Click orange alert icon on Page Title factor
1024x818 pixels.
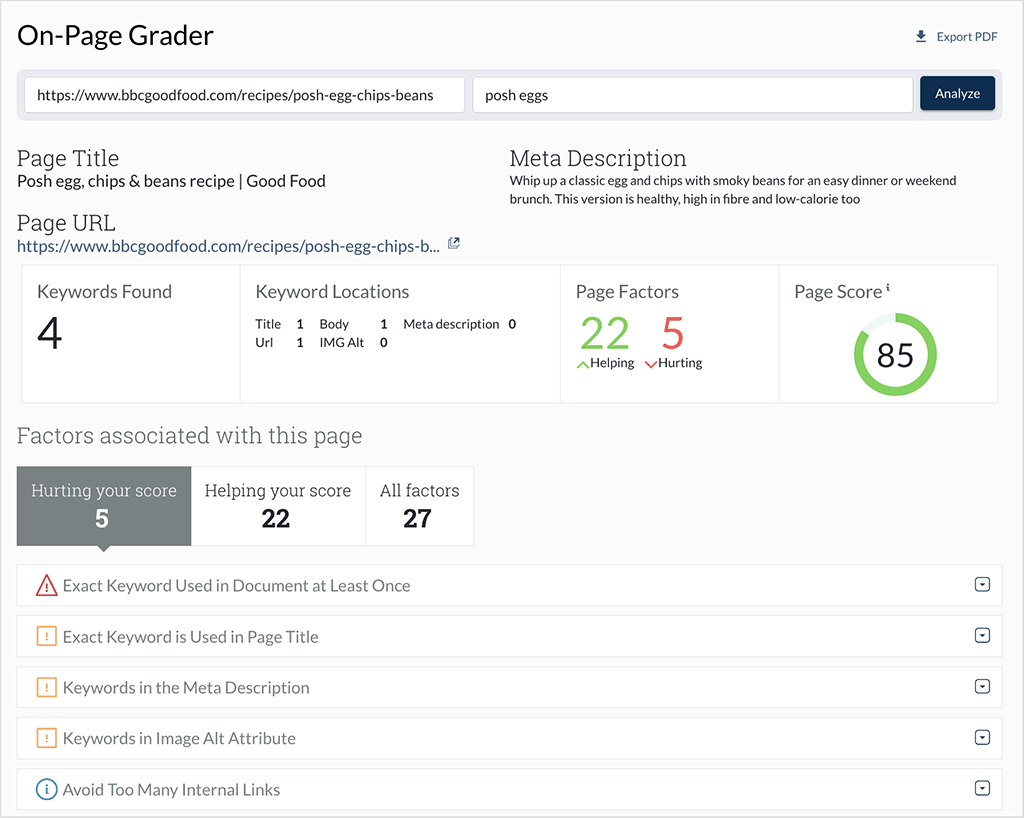tap(44, 636)
